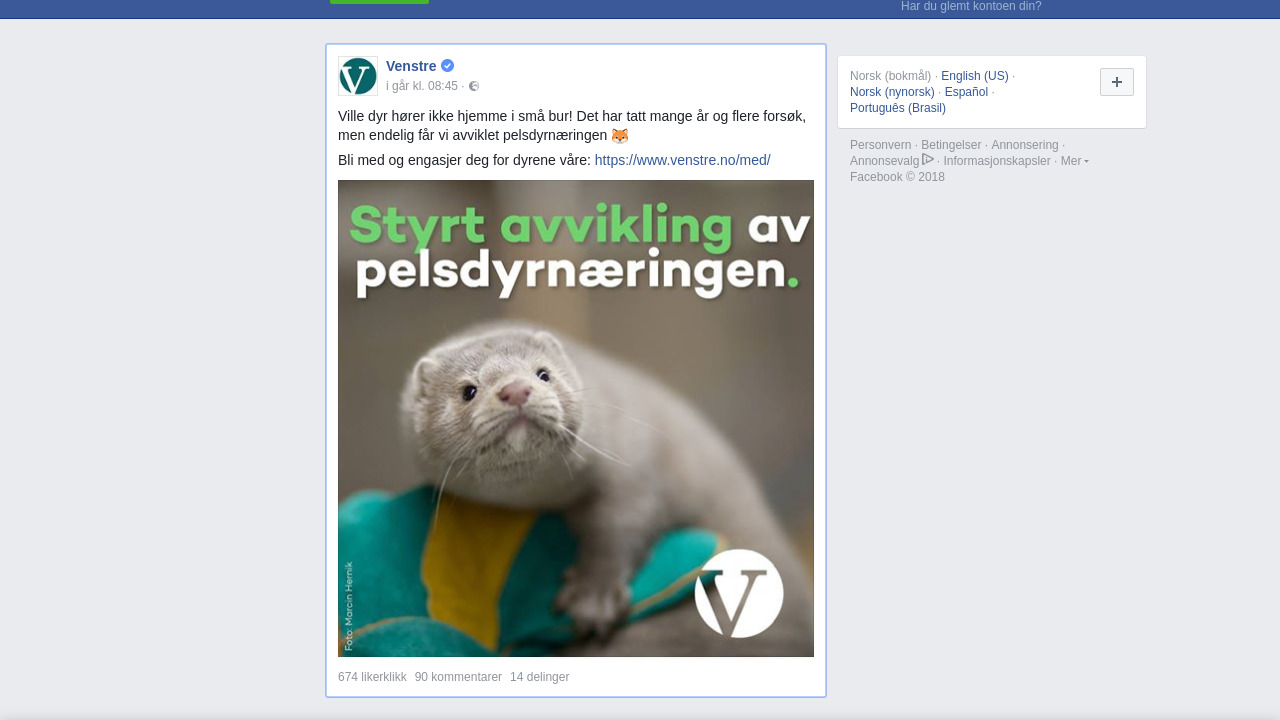Click the white V logo on the photo
The height and width of the screenshot is (720, 1280).
click(739, 593)
